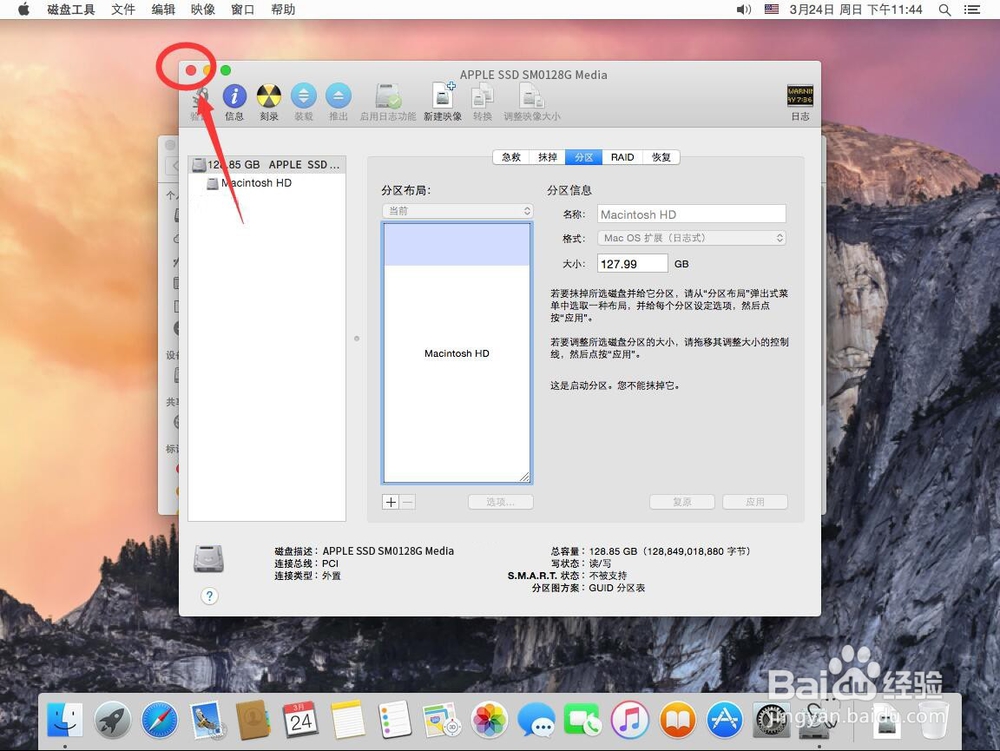Open the 映像 menu
This screenshot has height=751, width=1000.
click(x=203, y=10)
